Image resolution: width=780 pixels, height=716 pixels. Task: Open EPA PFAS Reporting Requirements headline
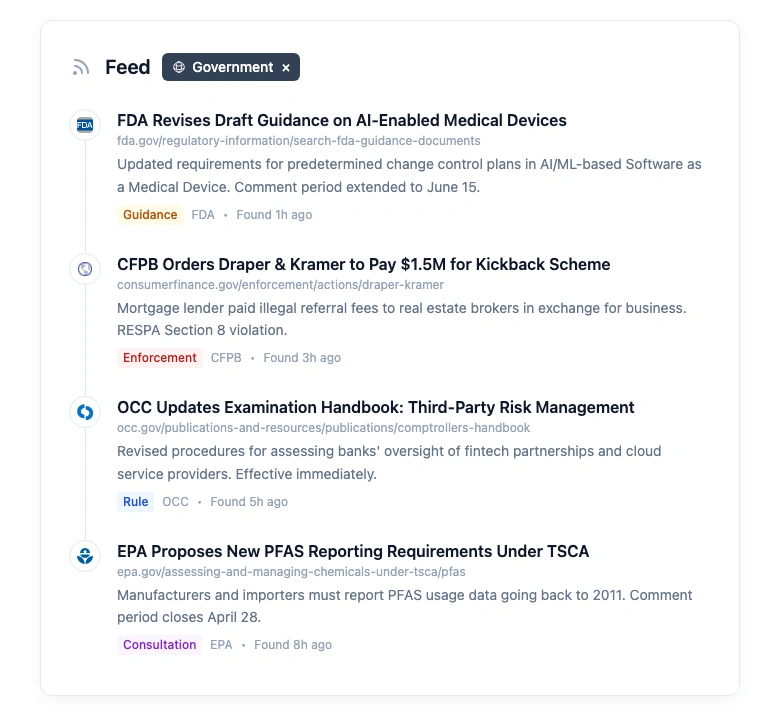[353, 551]
